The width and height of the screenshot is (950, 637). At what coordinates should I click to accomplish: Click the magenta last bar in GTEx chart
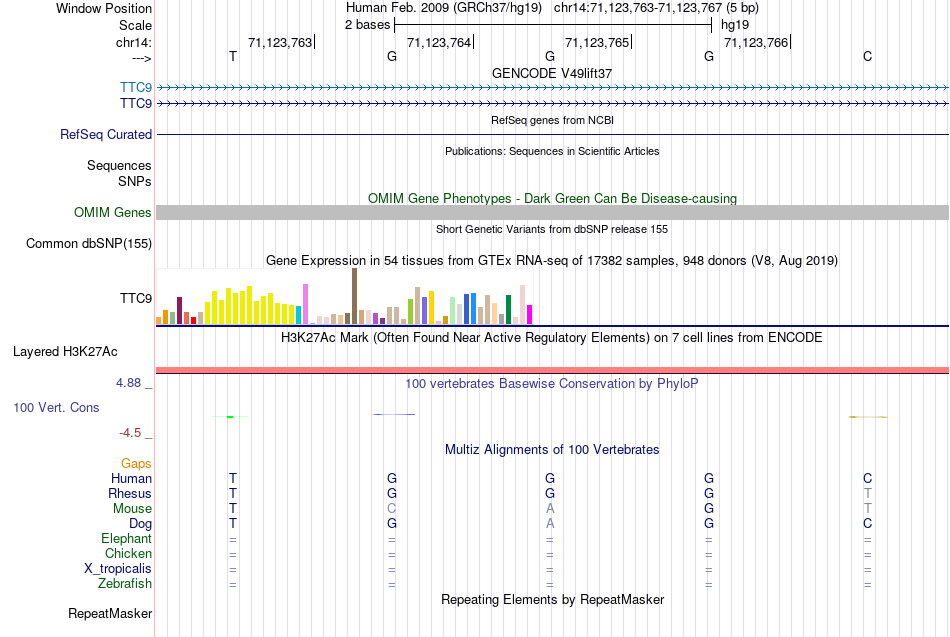530,315
